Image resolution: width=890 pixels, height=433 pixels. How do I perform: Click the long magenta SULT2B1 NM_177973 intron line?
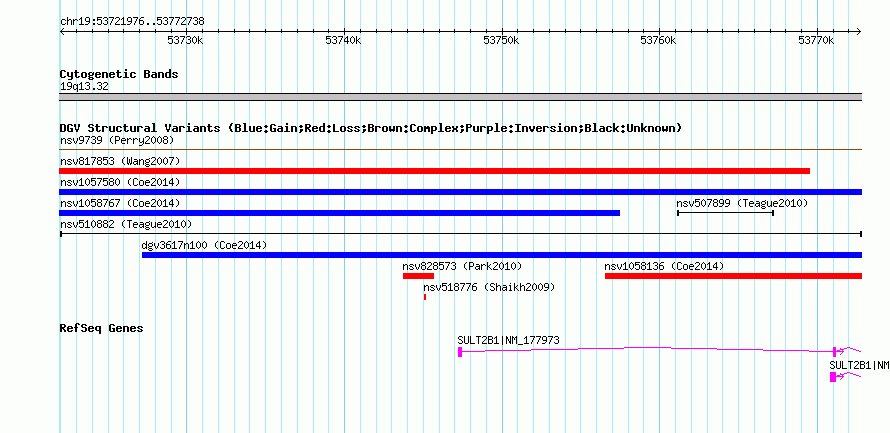point(647,350)
